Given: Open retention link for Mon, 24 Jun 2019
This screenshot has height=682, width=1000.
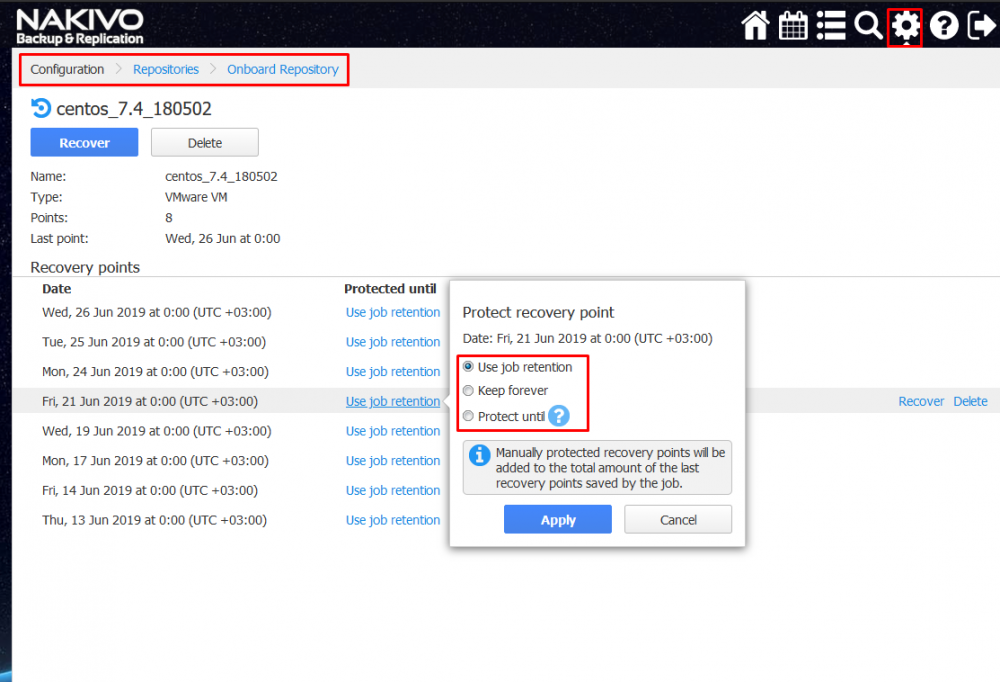Looking at the screenshot, I should 393,372.
